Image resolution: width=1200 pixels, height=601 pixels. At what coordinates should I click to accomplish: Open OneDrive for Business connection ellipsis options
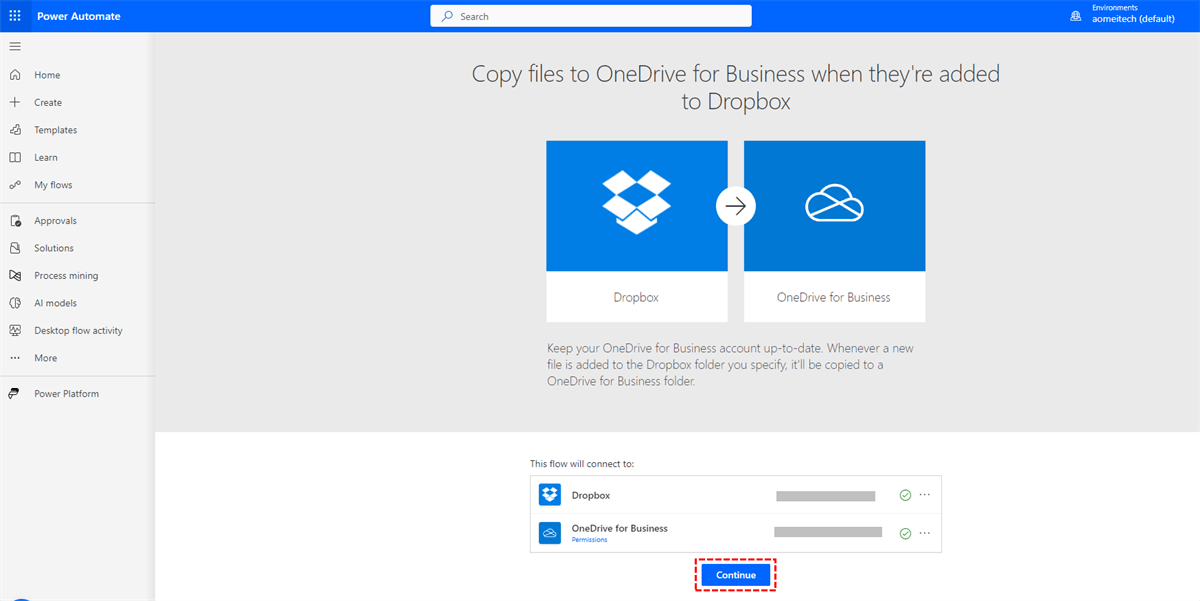tap(925, 533)
